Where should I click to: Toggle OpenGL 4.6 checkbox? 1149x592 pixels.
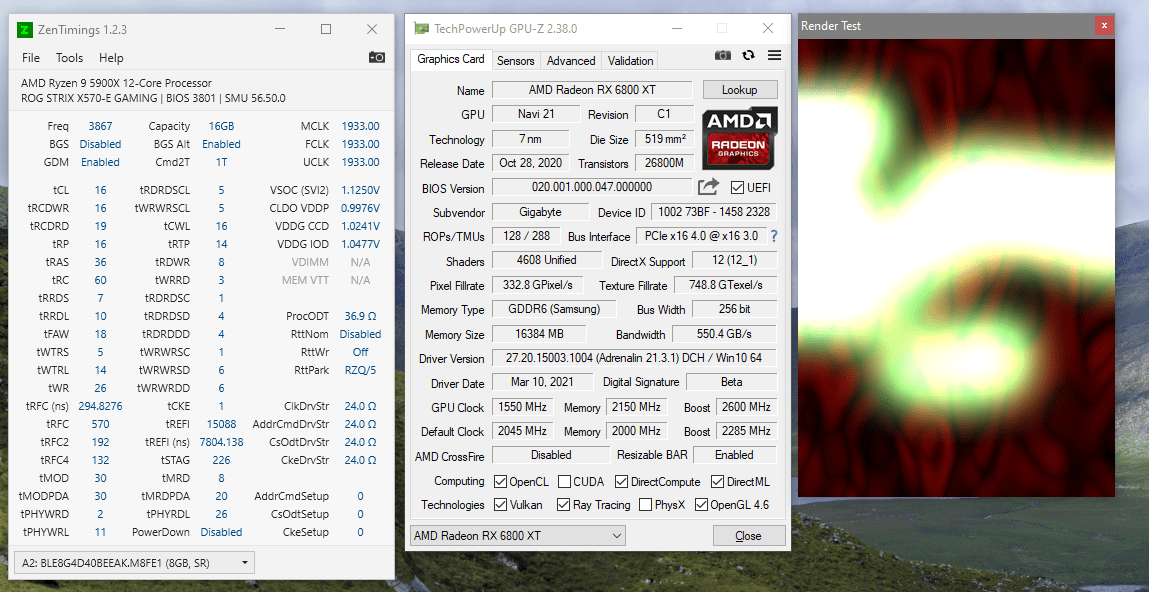tap(701, 505)
